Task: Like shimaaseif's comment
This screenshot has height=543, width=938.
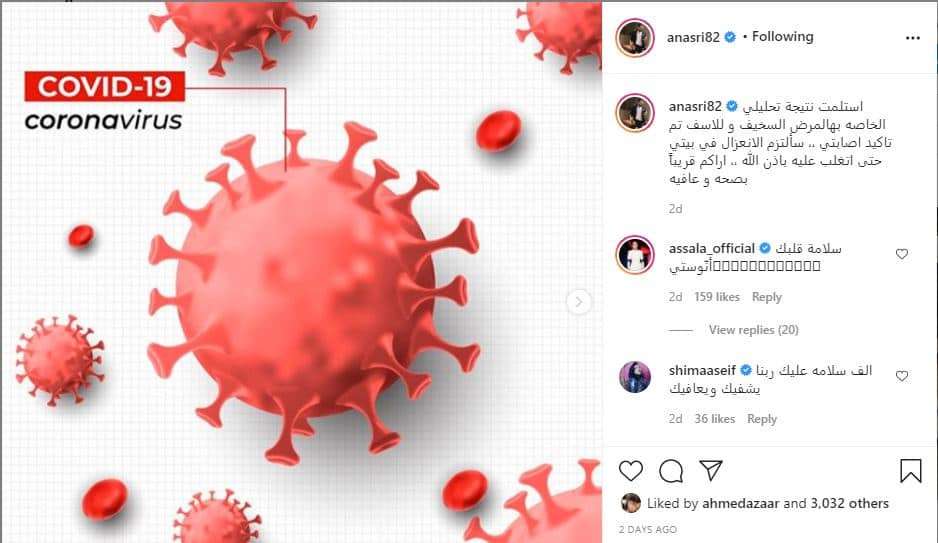Action: click(902, 376)
